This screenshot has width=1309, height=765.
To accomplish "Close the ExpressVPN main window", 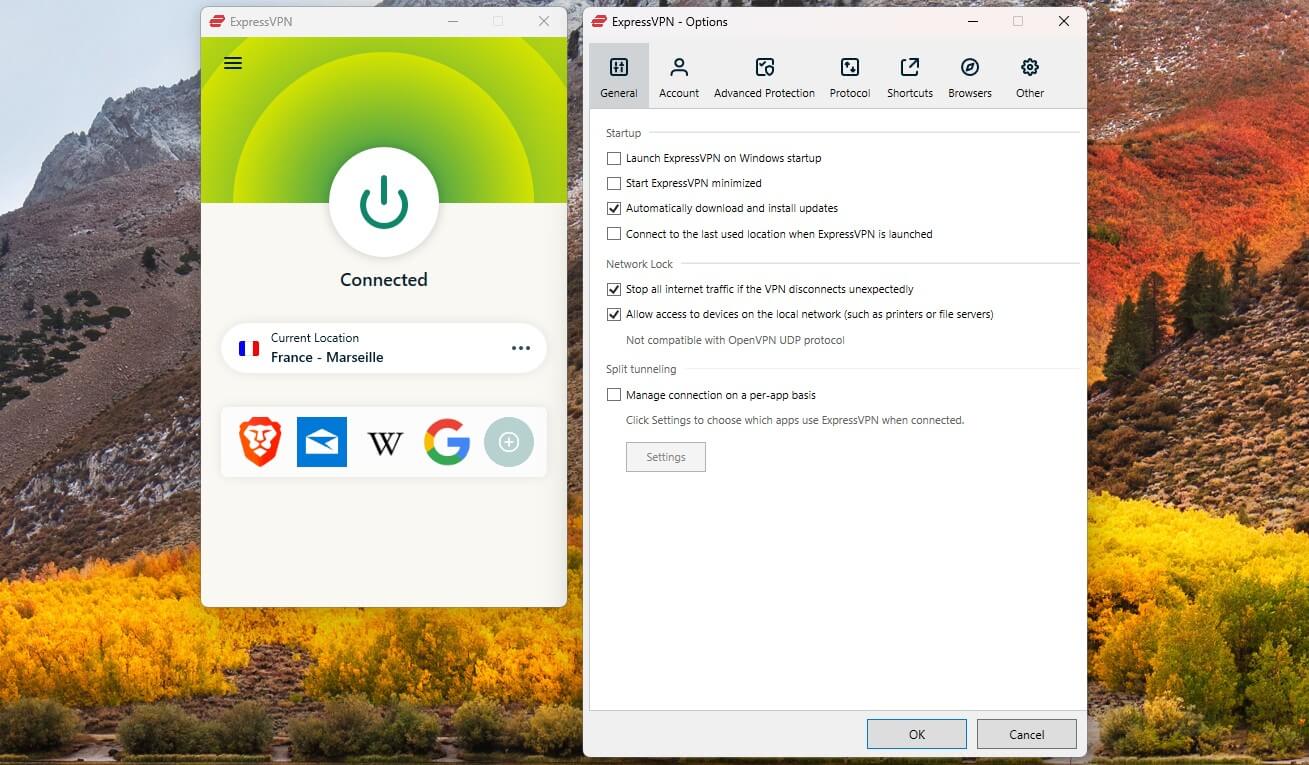I will 544,21.
